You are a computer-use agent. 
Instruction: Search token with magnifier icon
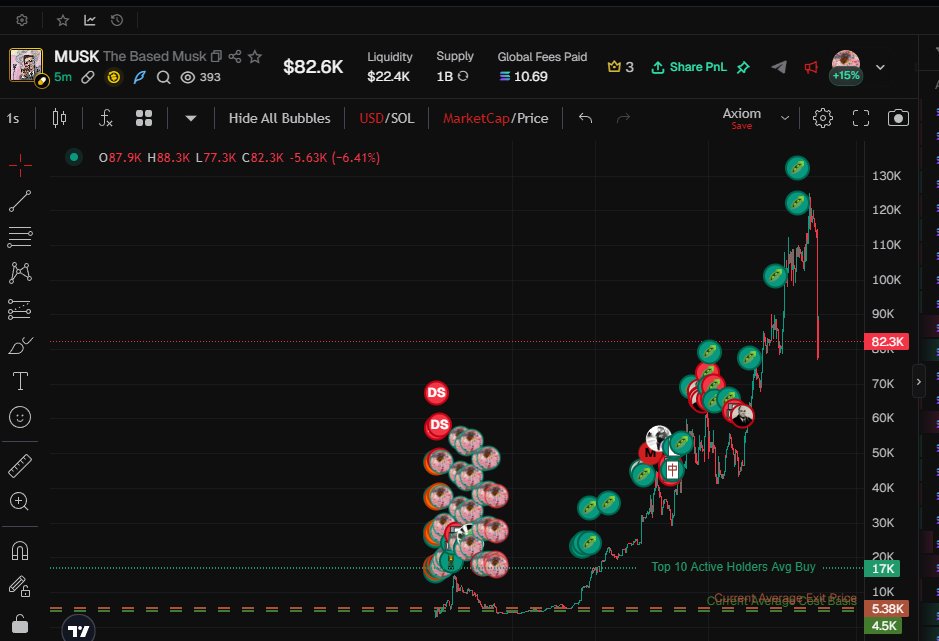point(163,77)
